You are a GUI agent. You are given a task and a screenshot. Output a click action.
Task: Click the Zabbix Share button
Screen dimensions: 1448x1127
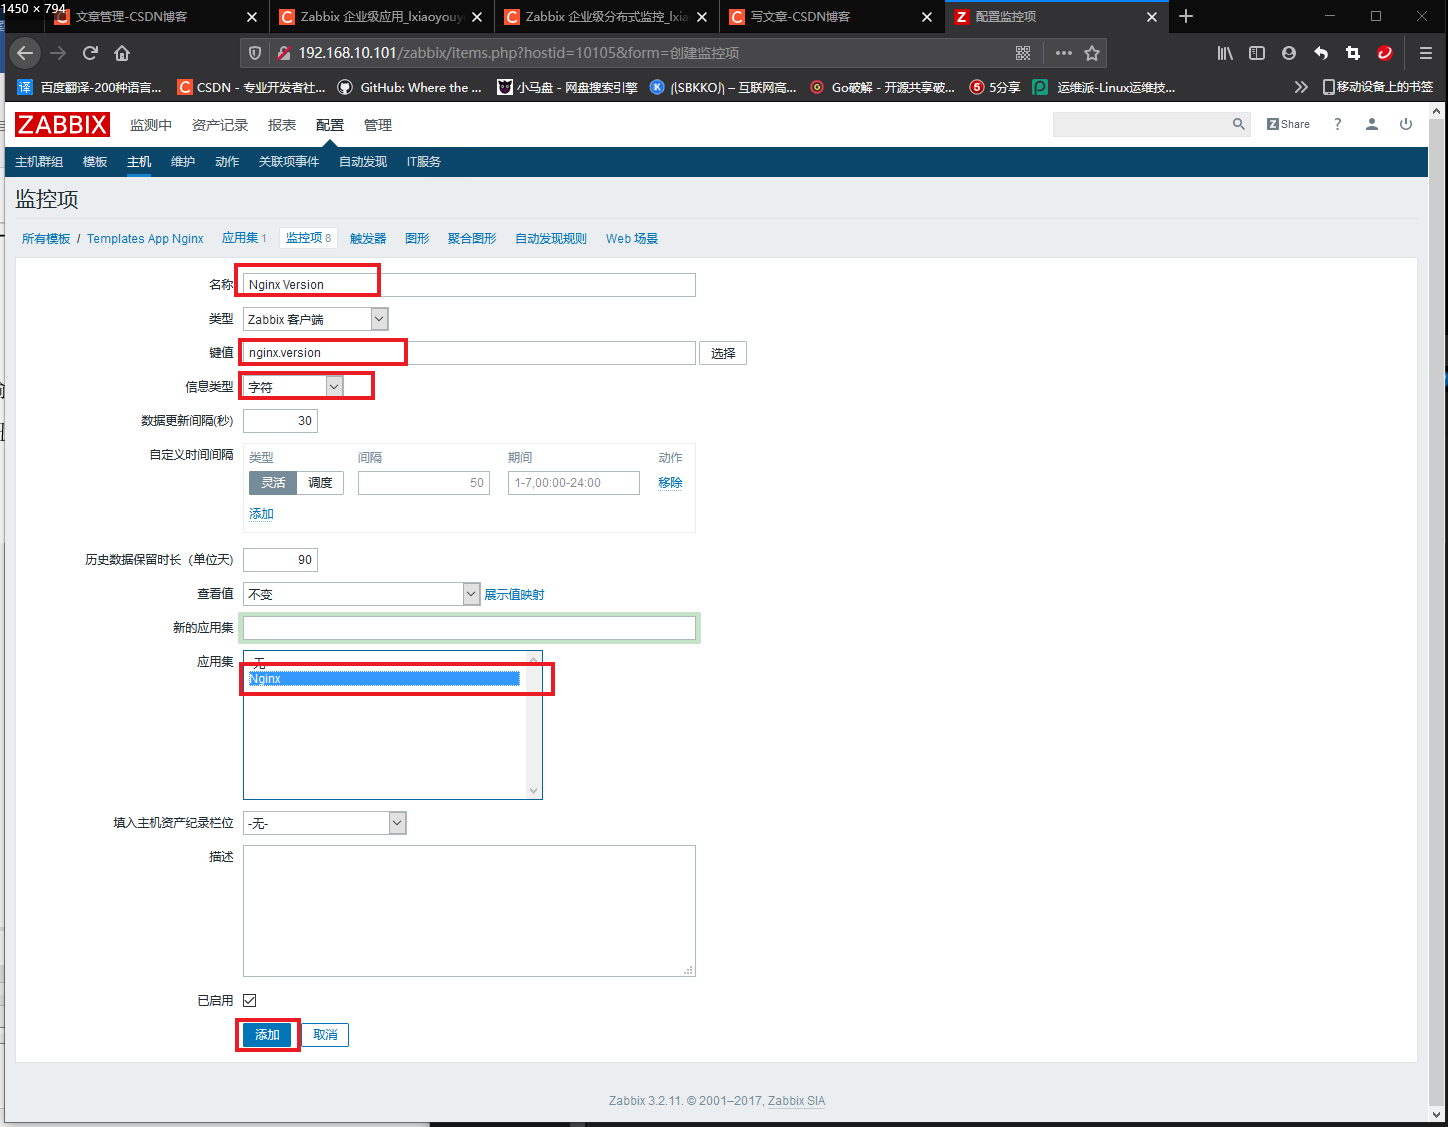[x=1288, y=124]
